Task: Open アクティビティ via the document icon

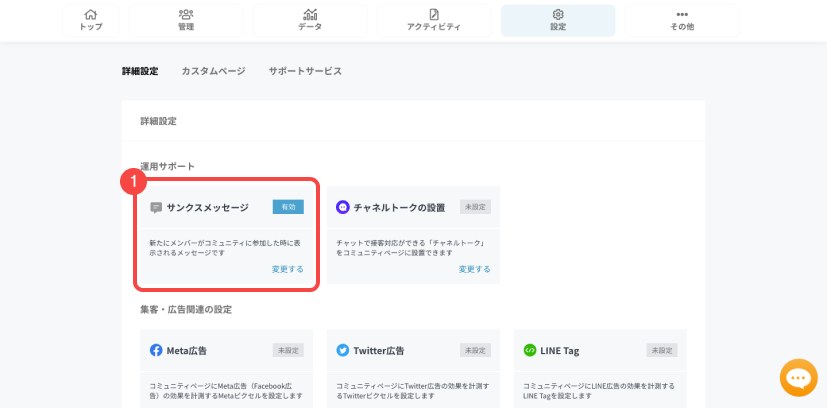Action: pyautogui.click(x=434, y=15)
